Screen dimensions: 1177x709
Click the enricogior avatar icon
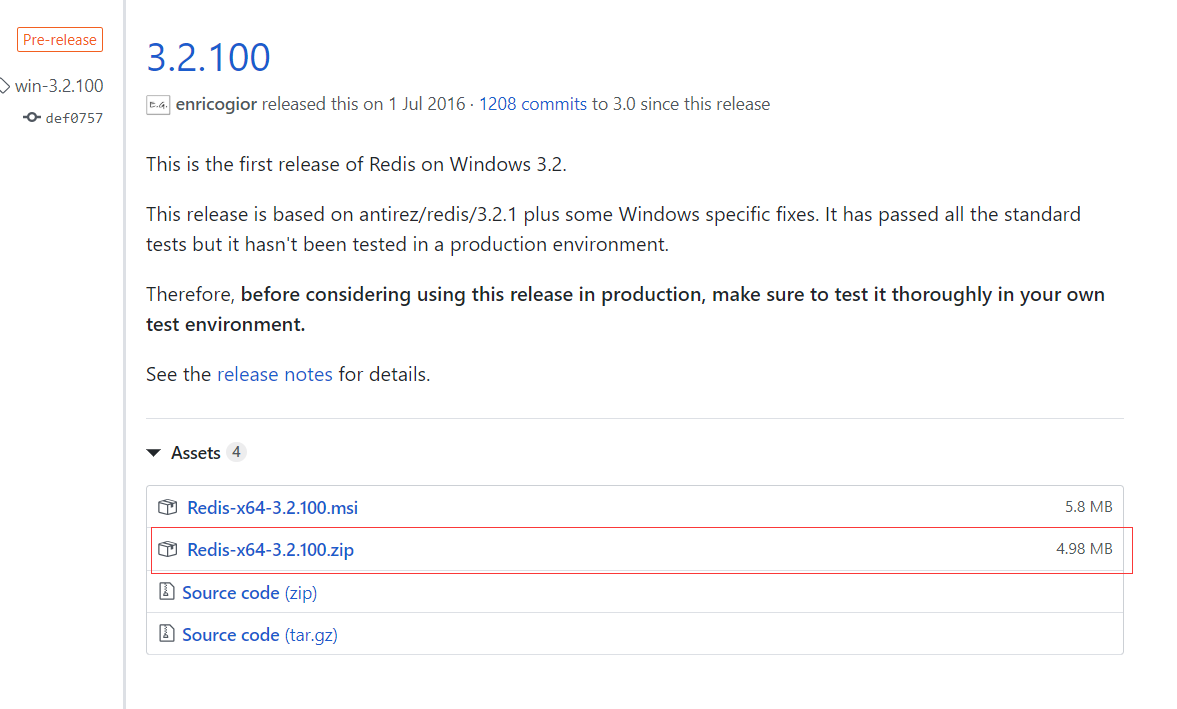[x=158, y=103]
